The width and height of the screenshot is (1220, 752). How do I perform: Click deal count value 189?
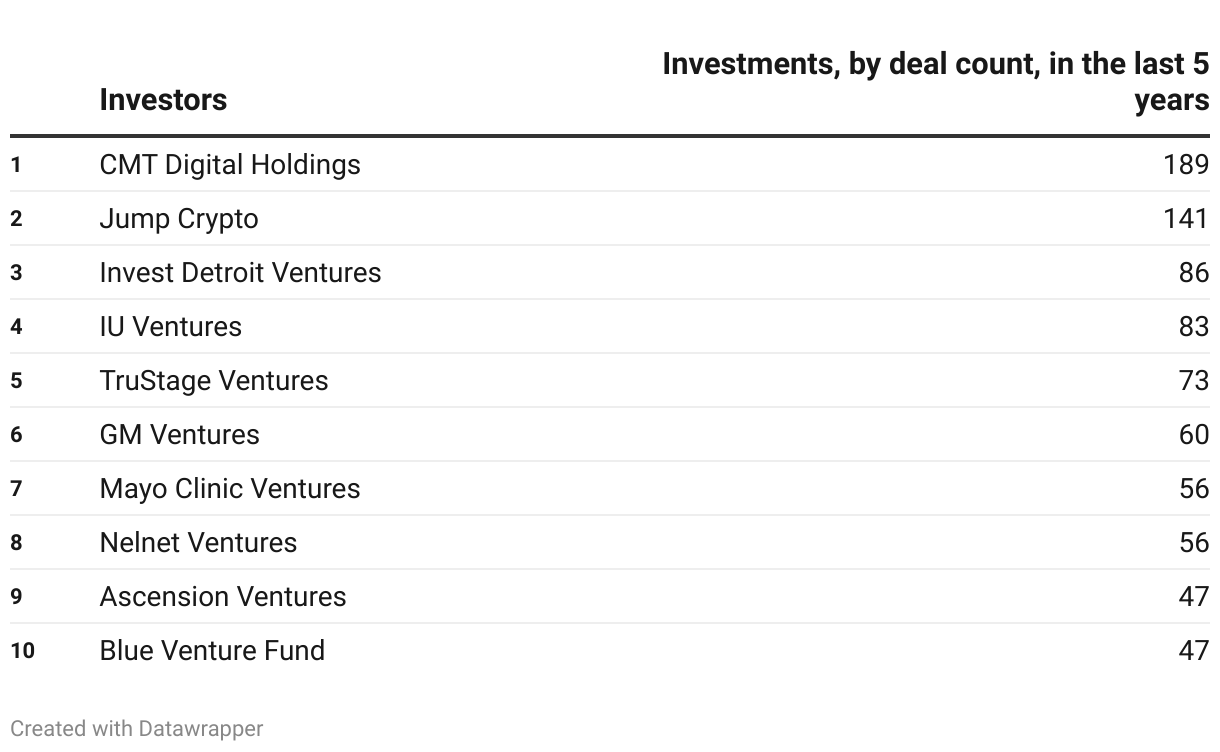(1185, 164)
